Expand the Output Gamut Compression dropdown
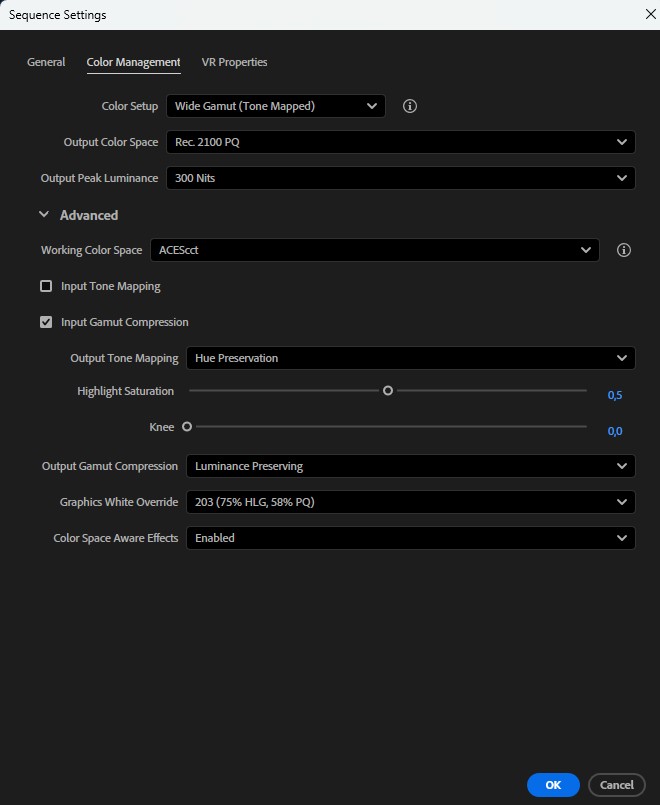Screen dimensions: 660x805 (410, 466)
